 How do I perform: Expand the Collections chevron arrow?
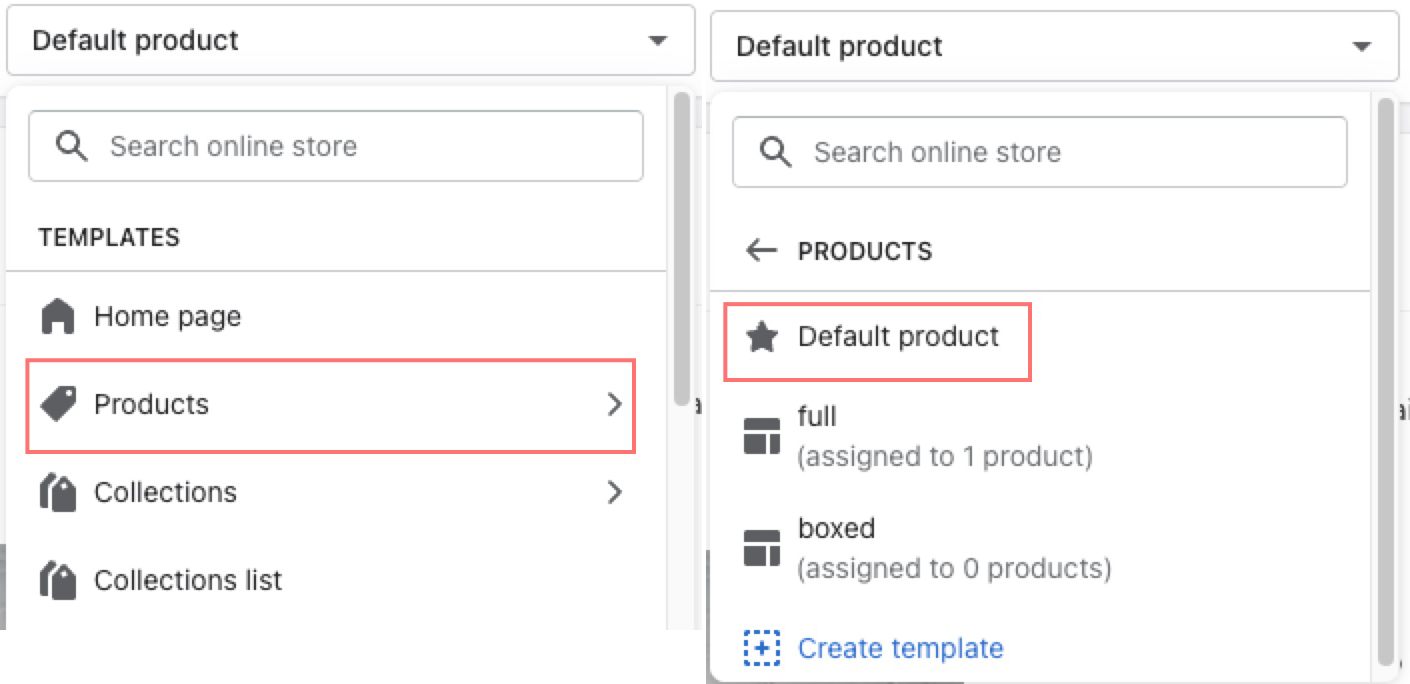615,492
